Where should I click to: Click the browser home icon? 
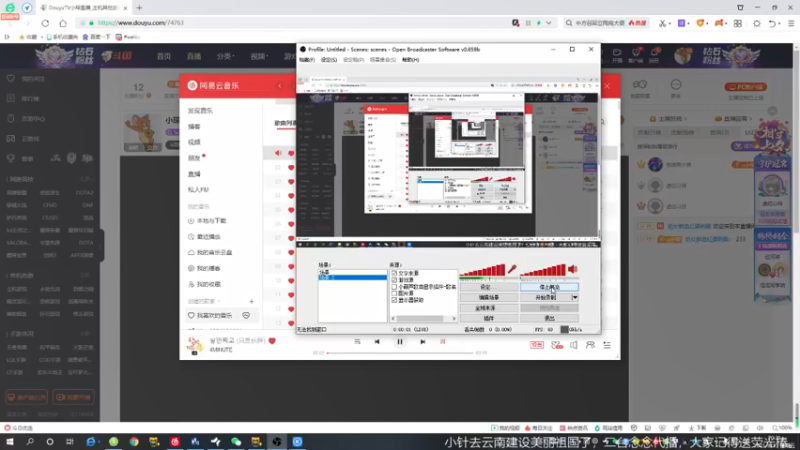tap(63, 23)
